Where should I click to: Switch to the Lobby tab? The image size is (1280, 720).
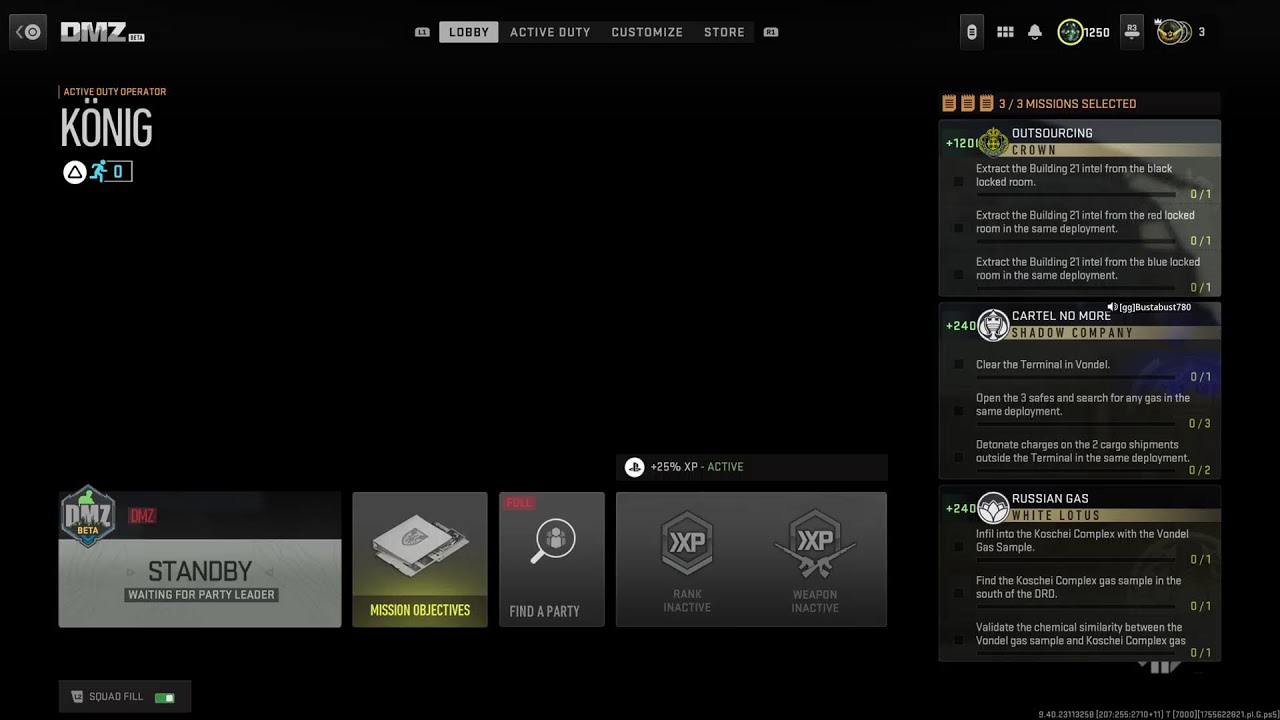tap(469, 32)
